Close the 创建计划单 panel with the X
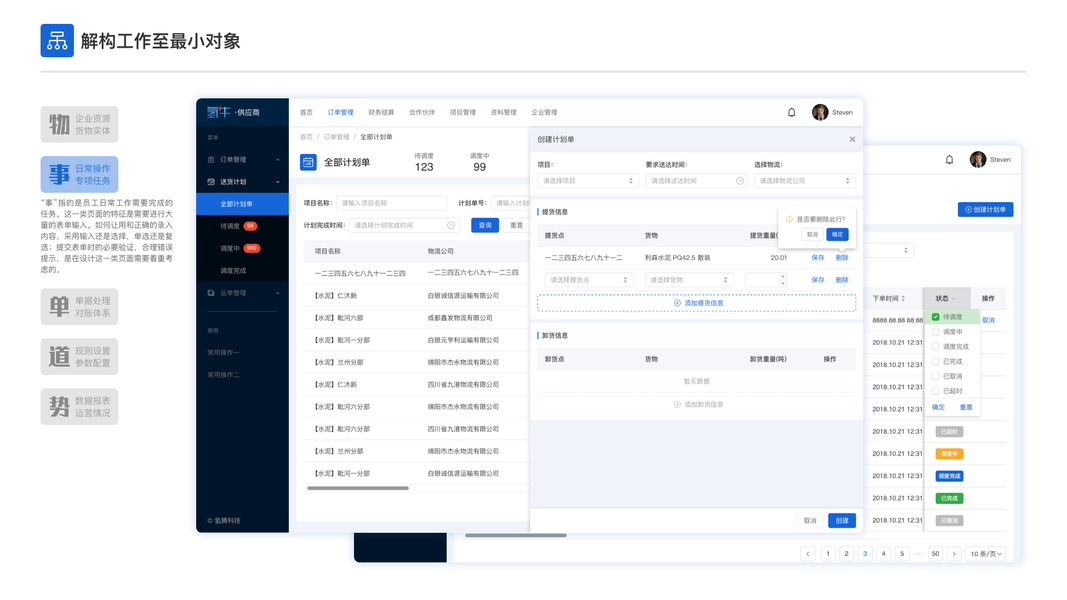 tap(852, 139)
